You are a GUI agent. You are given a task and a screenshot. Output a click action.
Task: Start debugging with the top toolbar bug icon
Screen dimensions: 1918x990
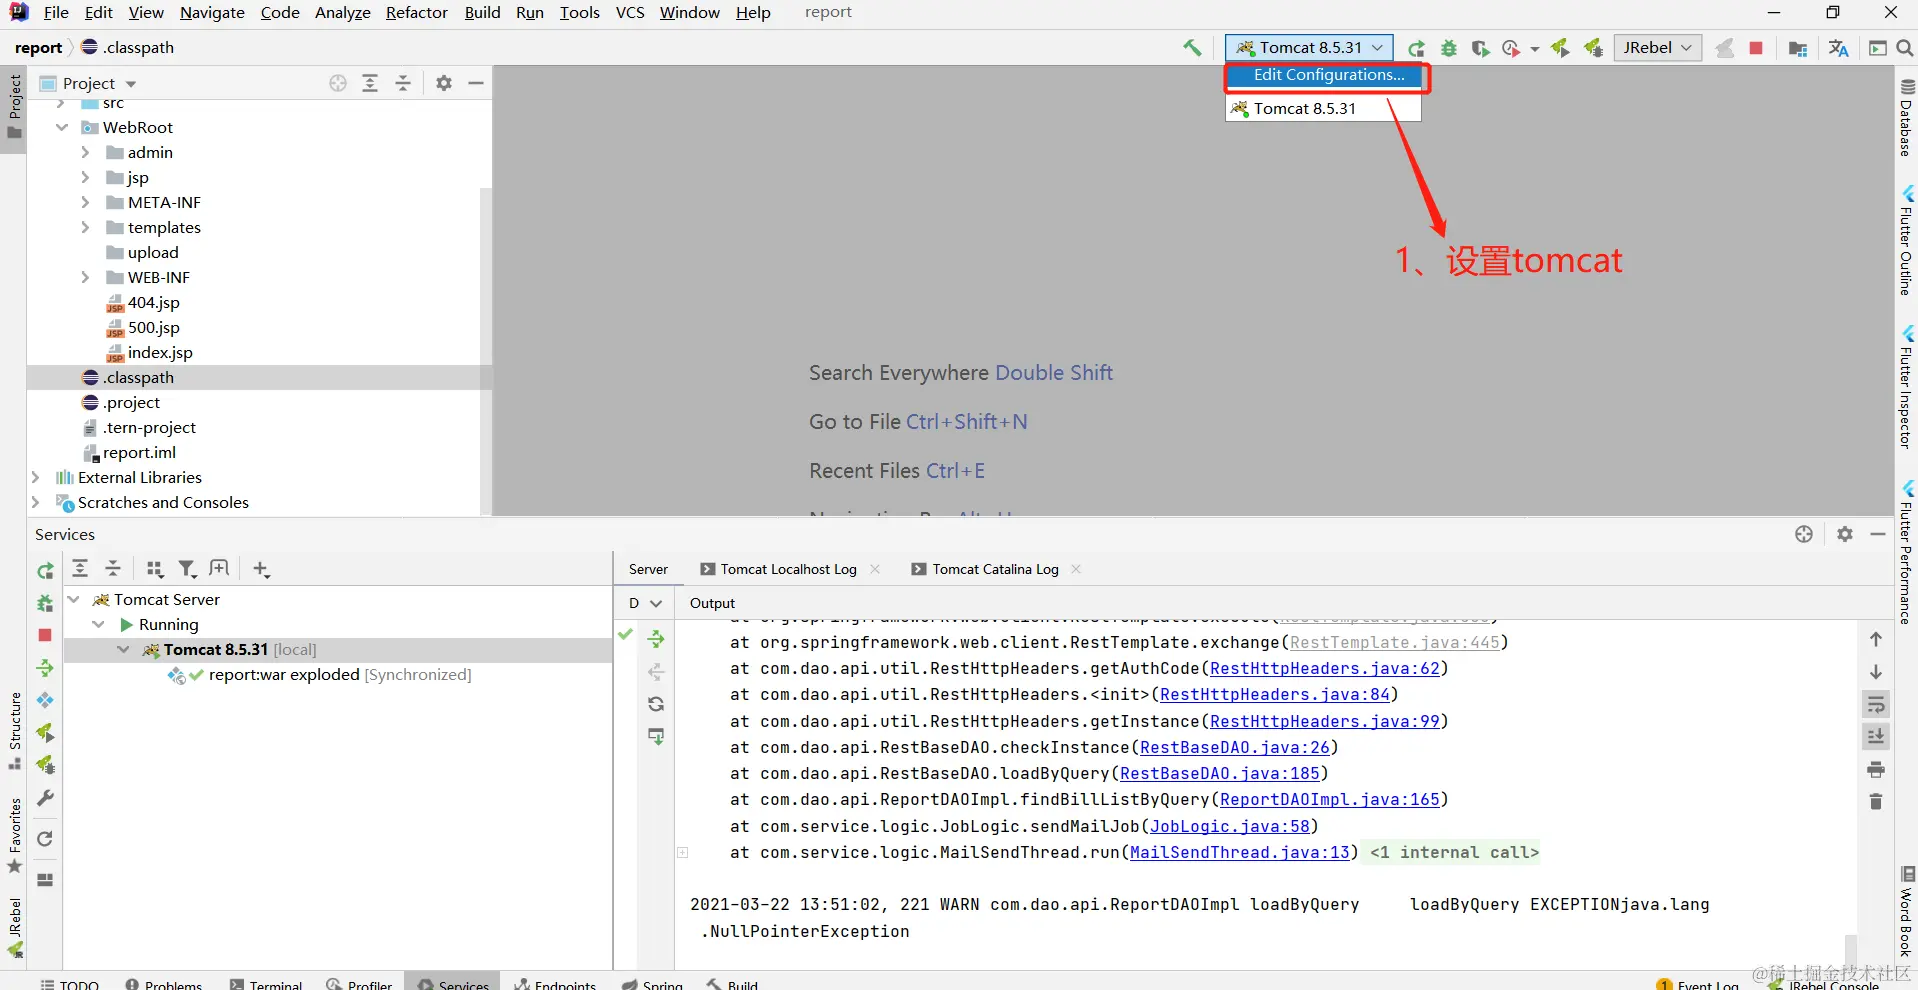[1449, 48]
